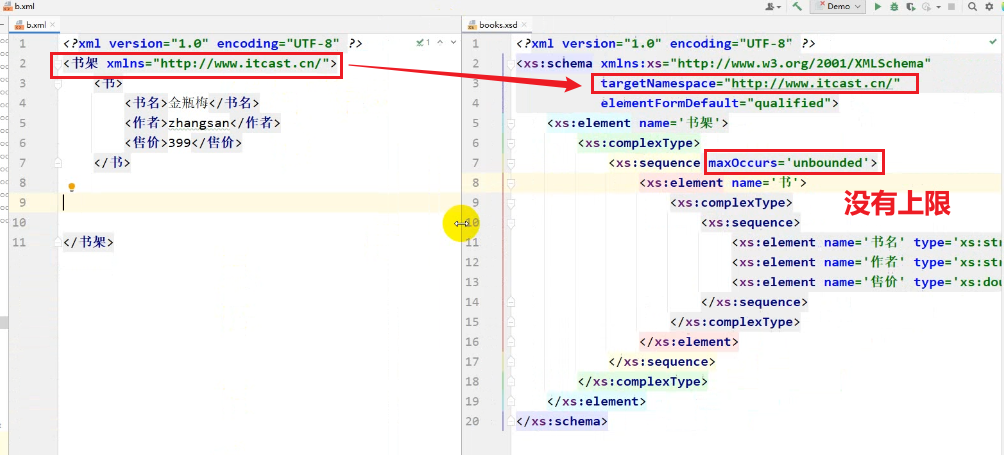This screenshot has height=455, width=1004.
Task: Collapse xs:sequence fold on books.xsd line 7
Action: (x=511, y=163)
